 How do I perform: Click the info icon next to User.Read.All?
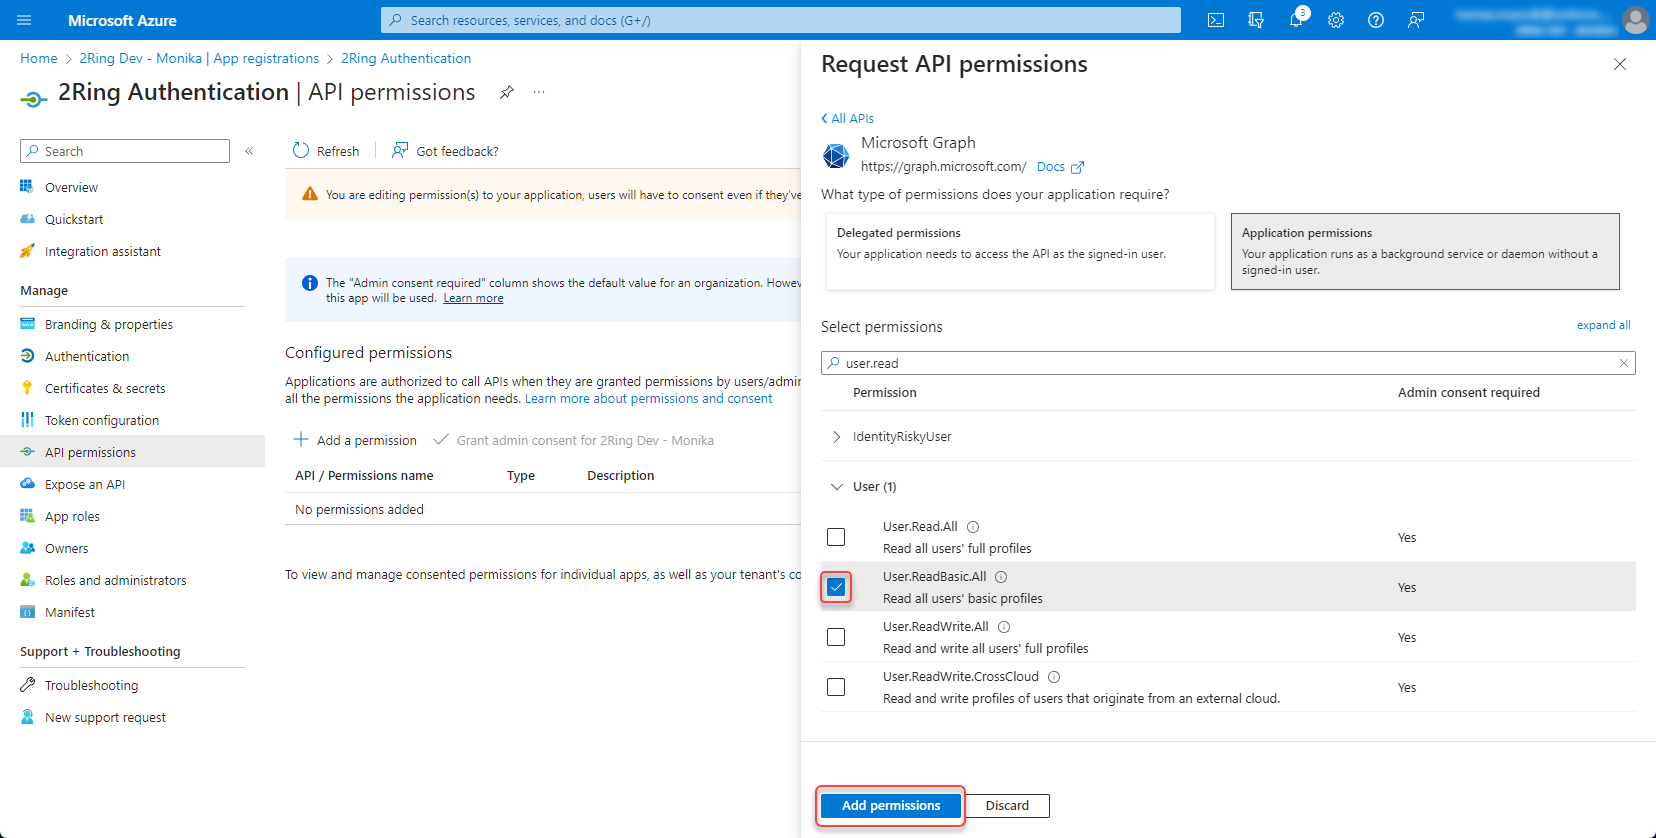click(x=973, y=527)
